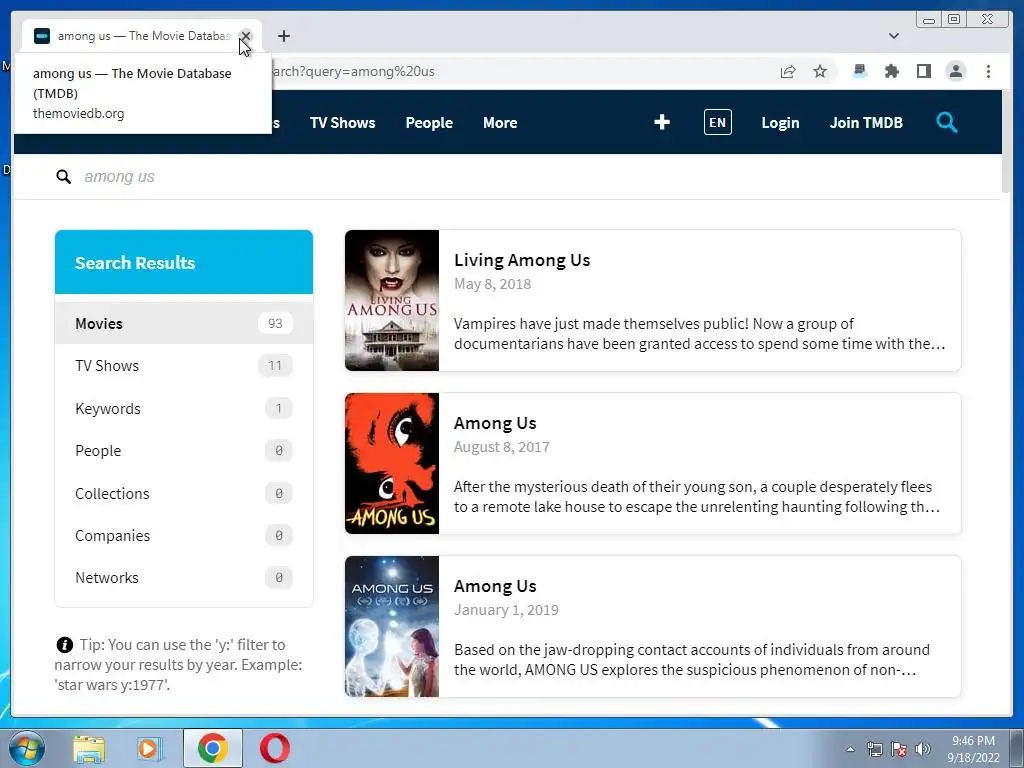
Task: Open the Among Us August 8, 2017 title
Action: [495, 423]
